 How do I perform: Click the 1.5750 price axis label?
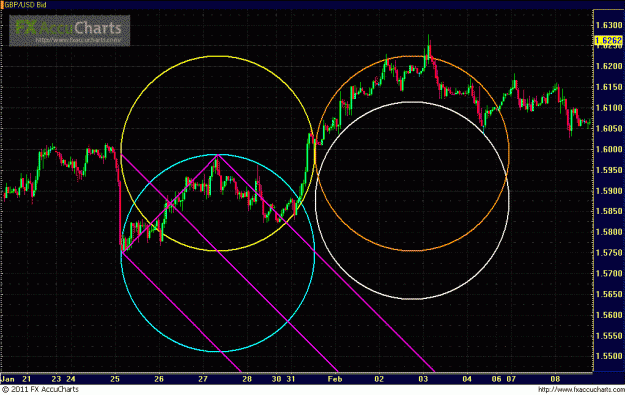pos(609,252)
